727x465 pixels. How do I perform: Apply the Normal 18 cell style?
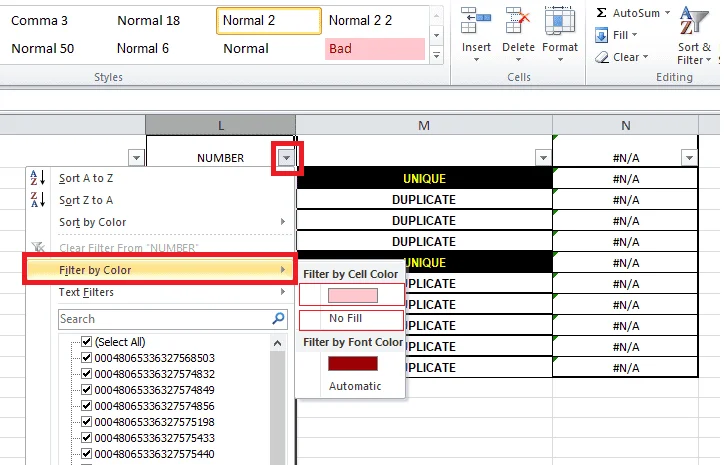pyautogui.click(x=148, y=20)
